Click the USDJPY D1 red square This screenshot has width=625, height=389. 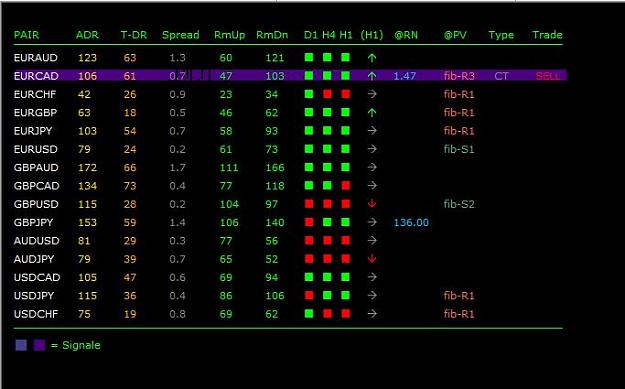(309, 295)
